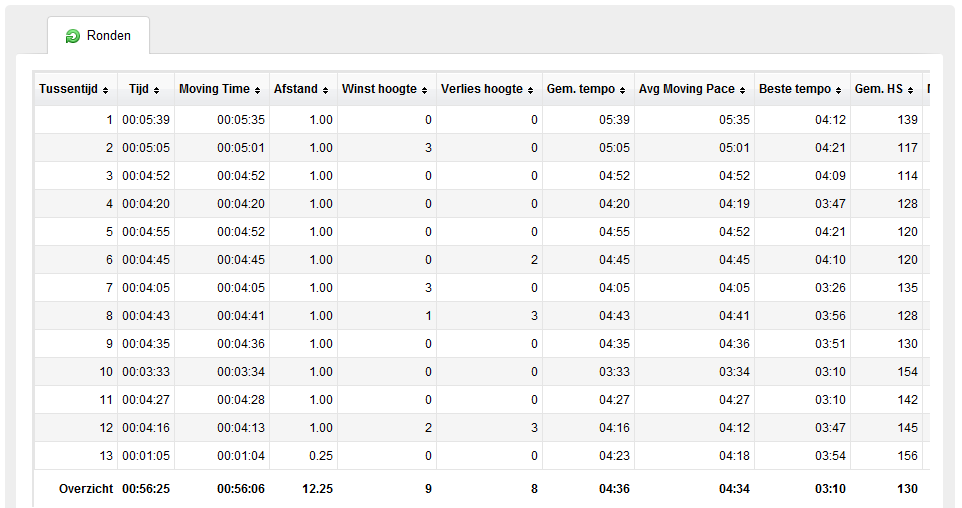Click sort arrows beside Winst hoogte
This screenshot has height=508, width=962.
pyautogui.click(x=425, y=90)
